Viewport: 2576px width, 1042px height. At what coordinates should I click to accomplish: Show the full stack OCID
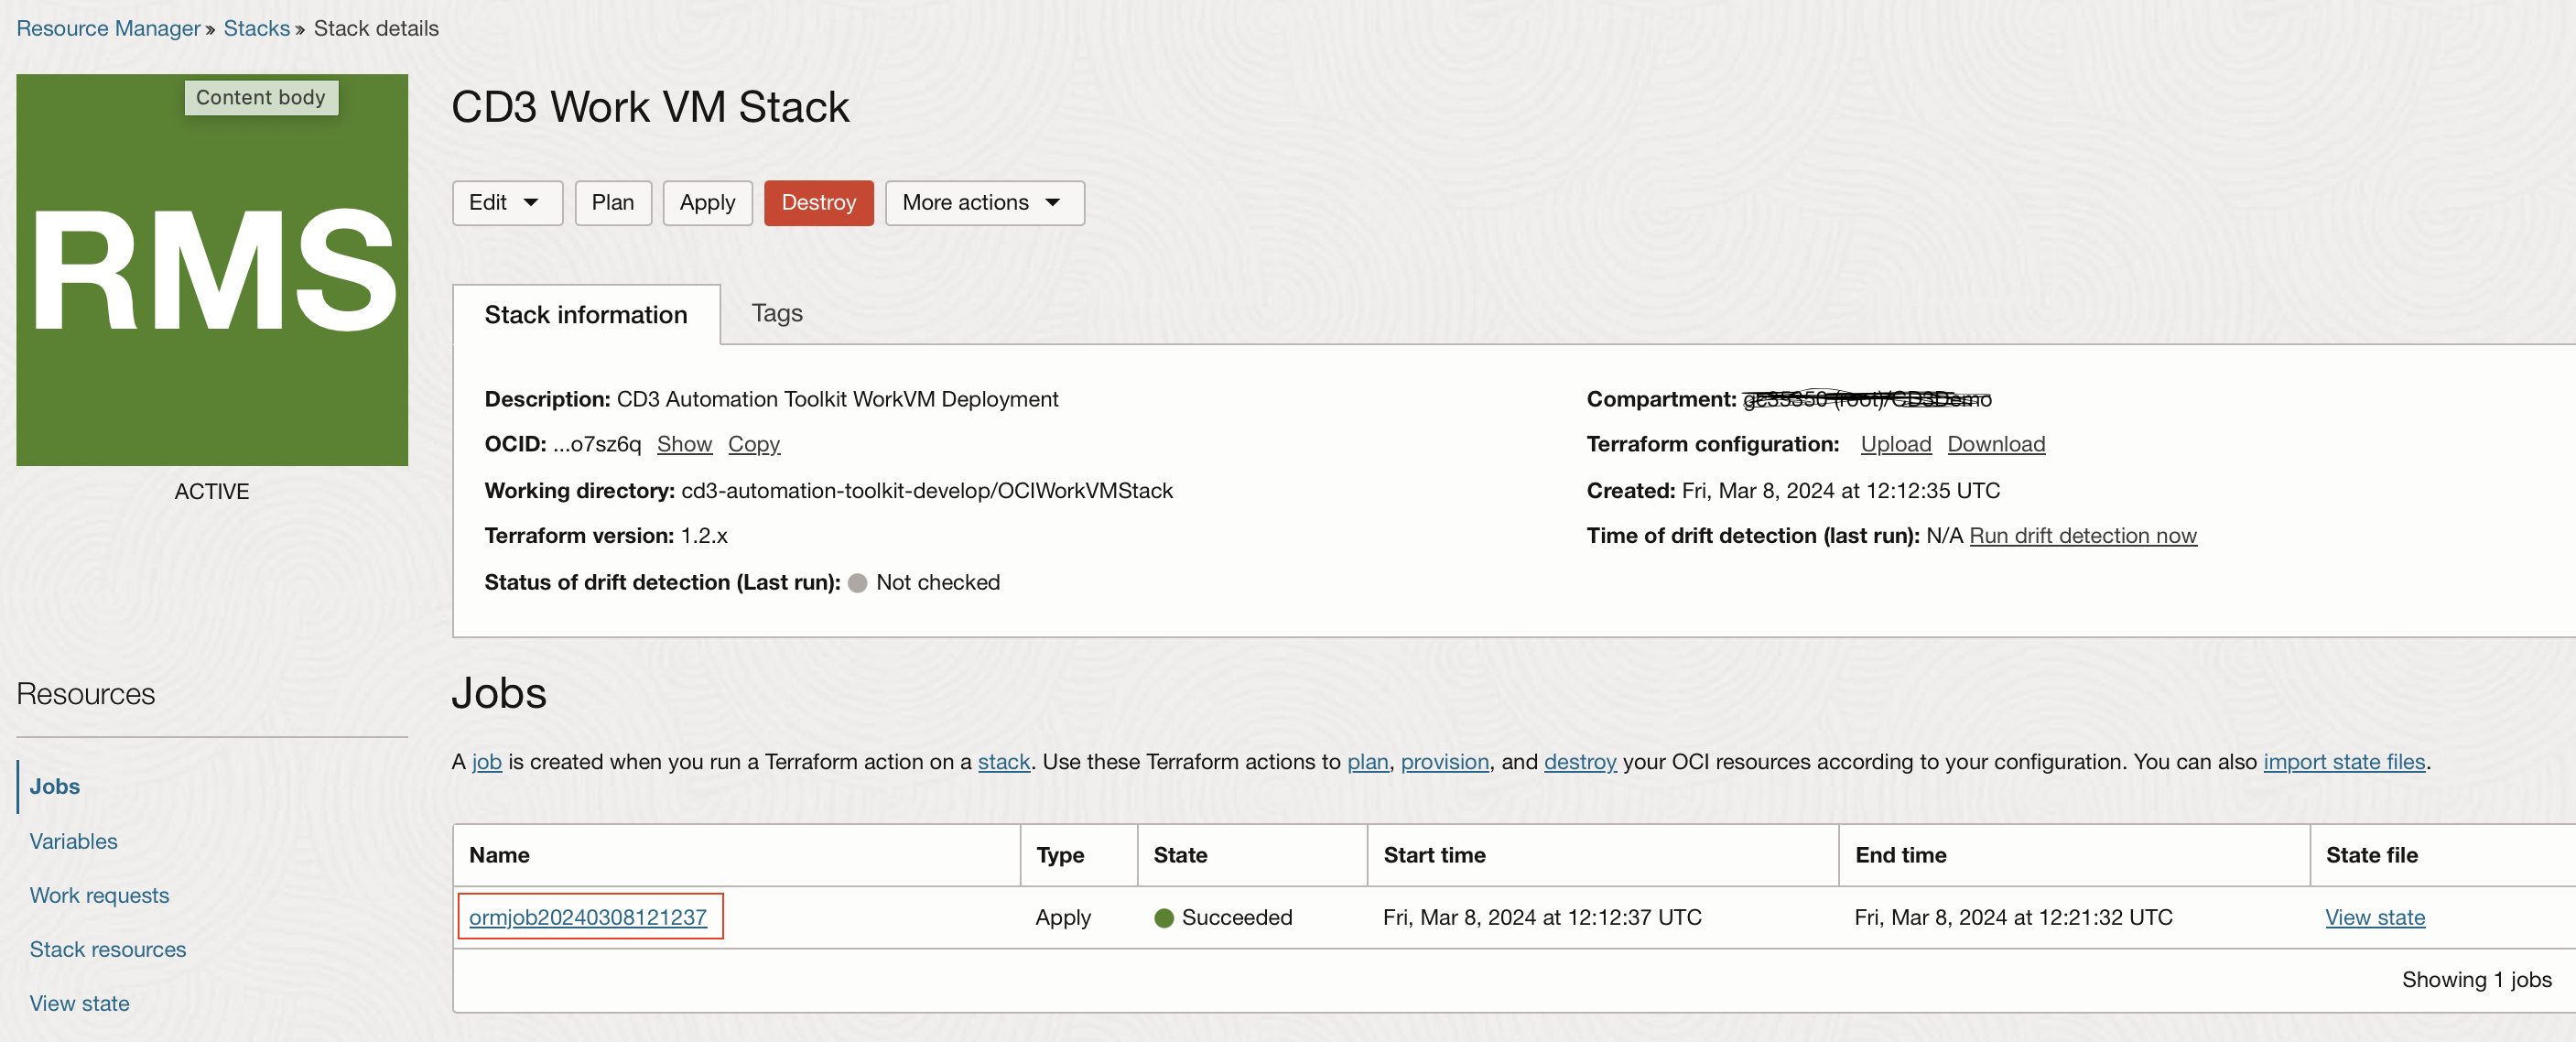[x=684, y=444]
